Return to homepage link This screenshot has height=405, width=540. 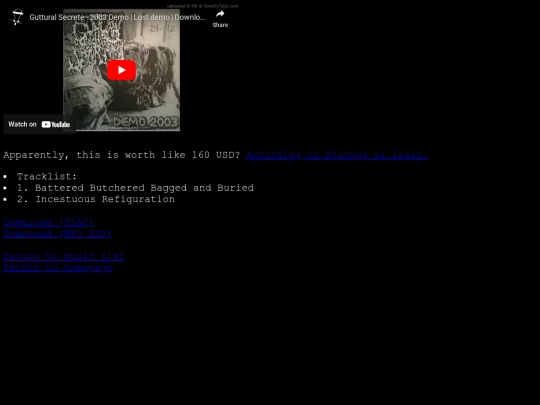[x=58, y=268]
